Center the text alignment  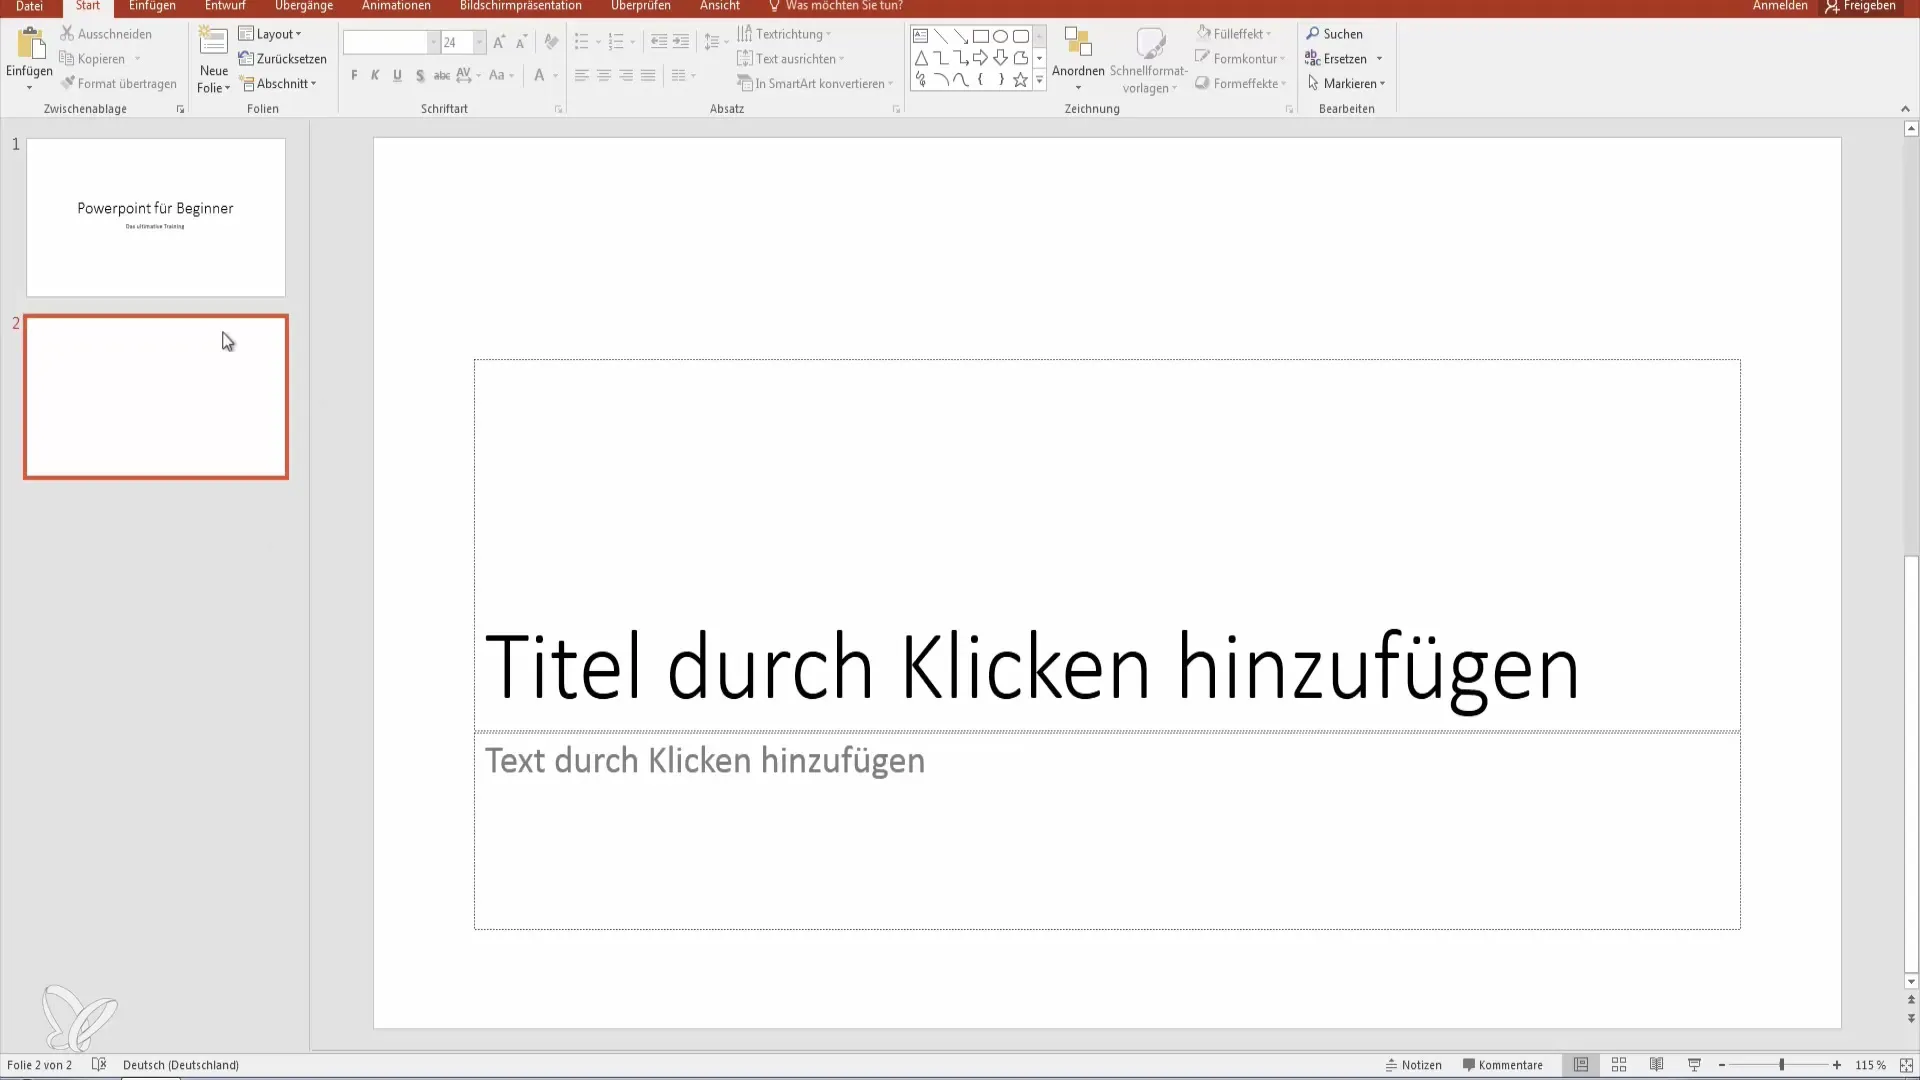coord(604,75)
